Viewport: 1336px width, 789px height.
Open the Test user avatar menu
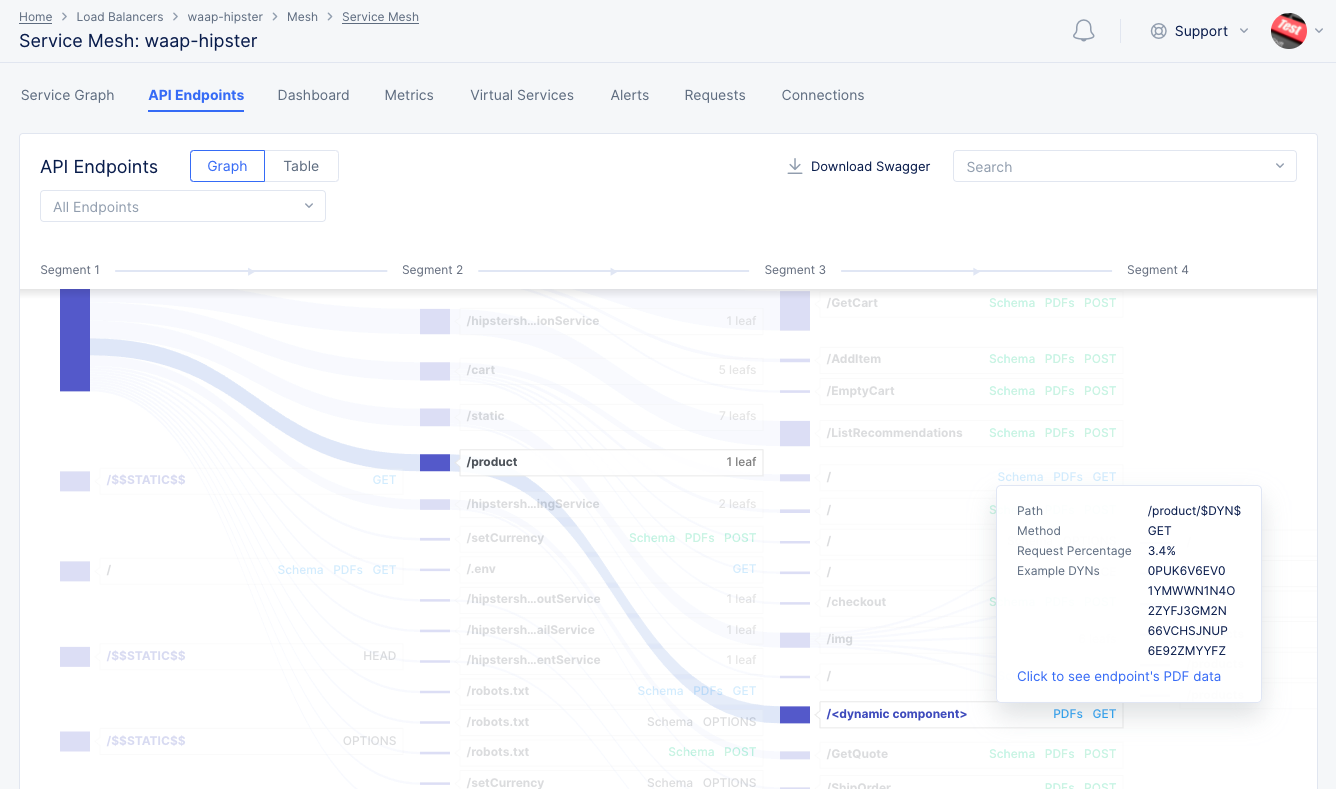(1289, 31)
